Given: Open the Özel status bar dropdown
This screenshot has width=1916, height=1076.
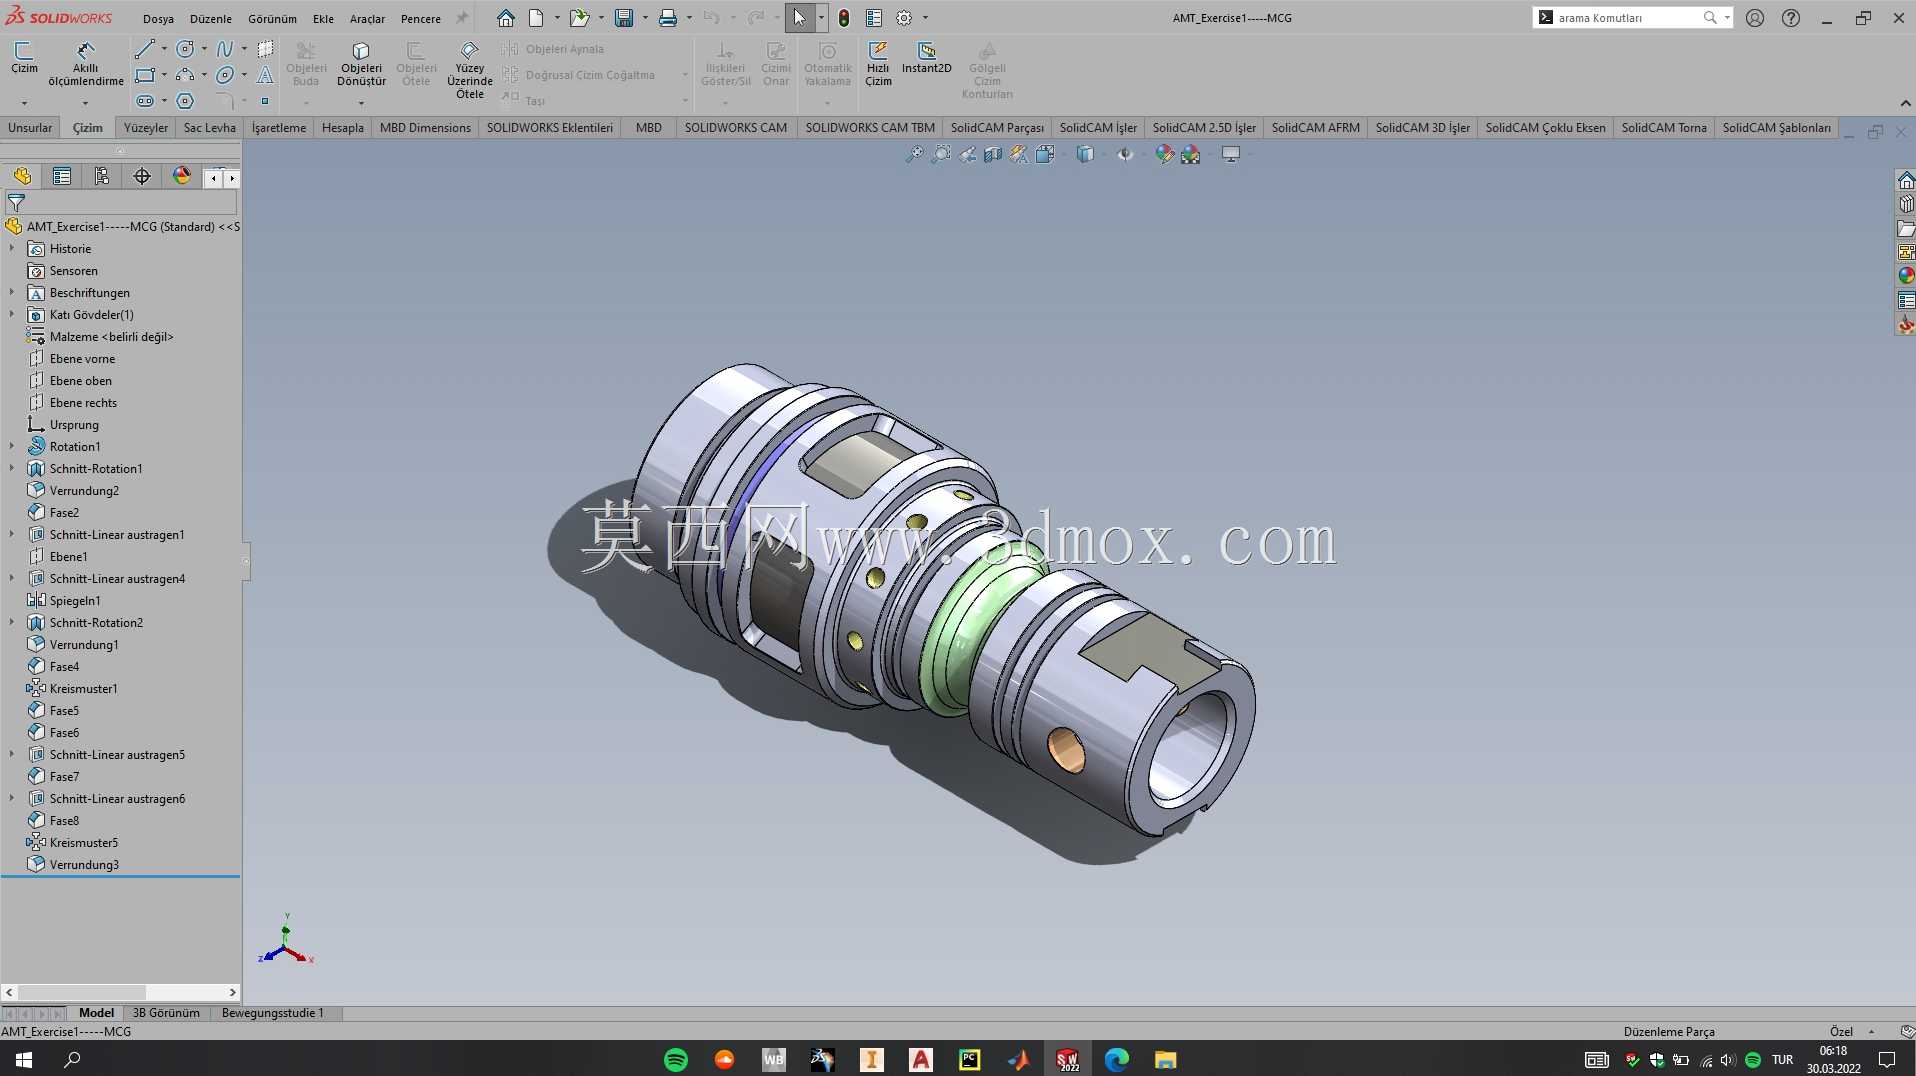Looking at the screenshot, I should coord(1871,1032).
